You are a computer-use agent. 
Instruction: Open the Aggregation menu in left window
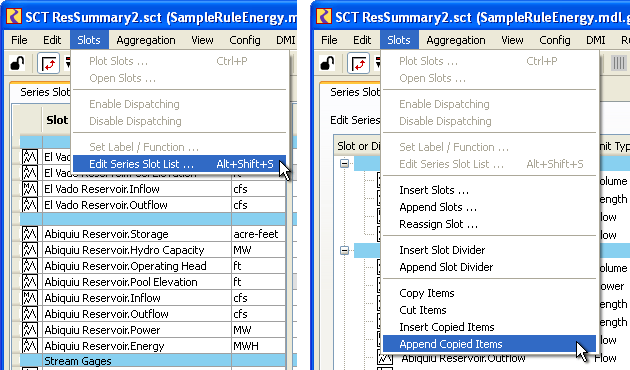(x=146, y=40)
